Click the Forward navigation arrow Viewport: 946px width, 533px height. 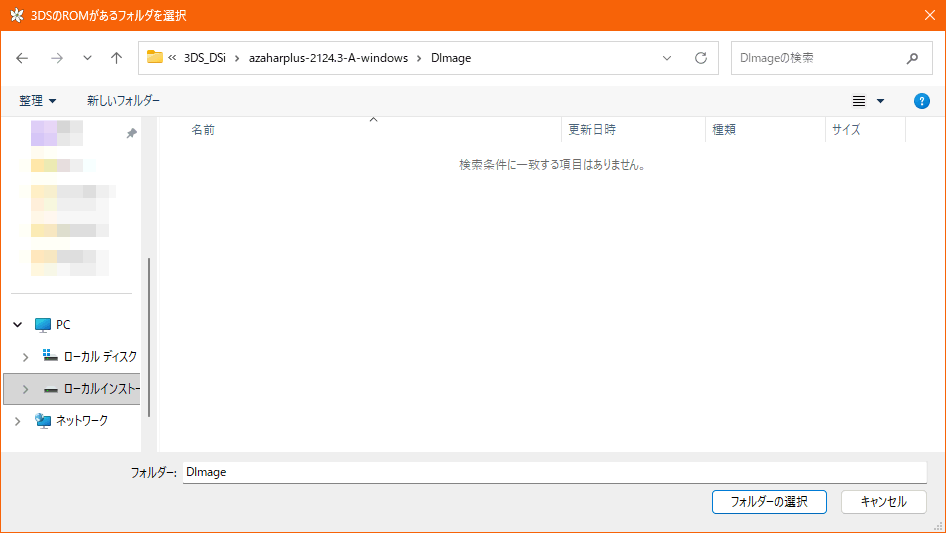point(56,58)
